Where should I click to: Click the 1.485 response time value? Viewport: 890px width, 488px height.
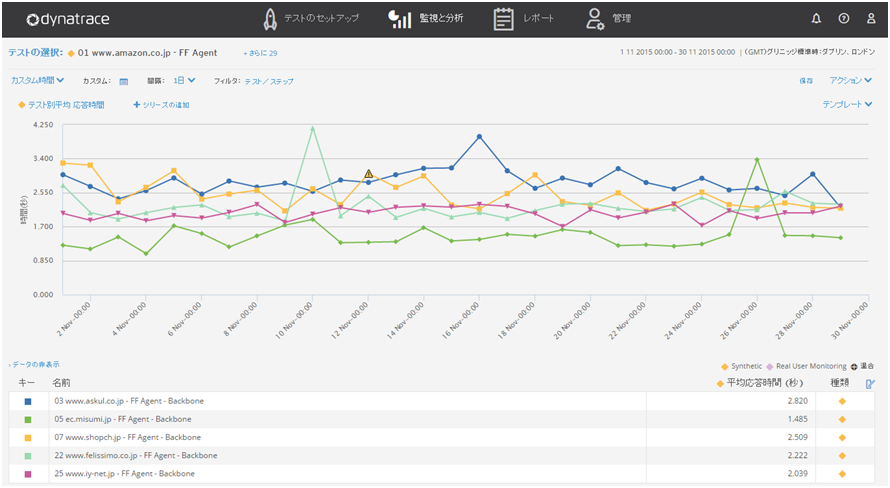tap(797, 419)
